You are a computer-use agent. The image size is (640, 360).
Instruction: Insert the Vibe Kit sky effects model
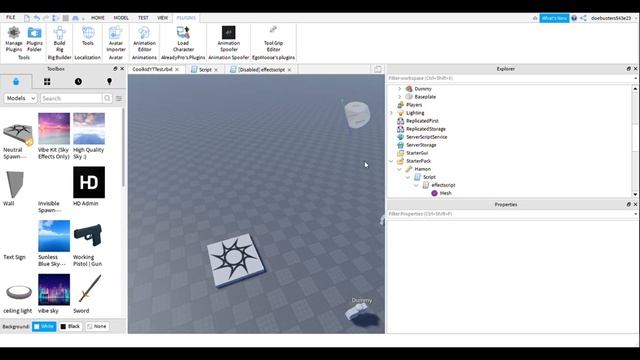54,136
